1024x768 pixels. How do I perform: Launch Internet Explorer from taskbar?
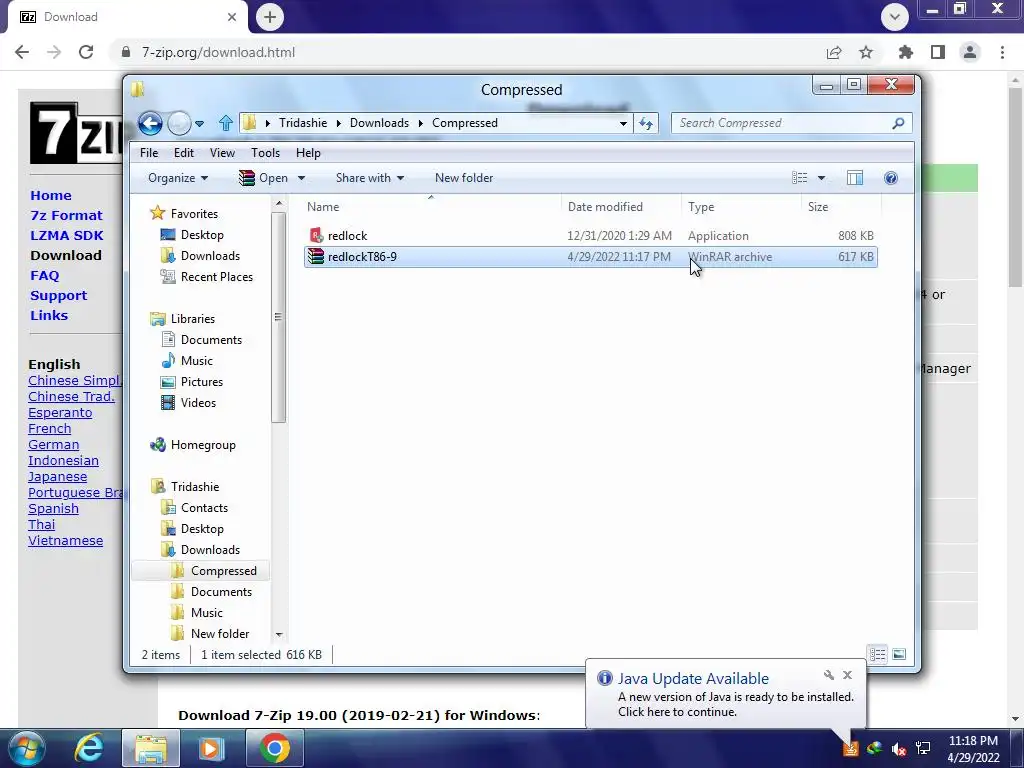89,748
